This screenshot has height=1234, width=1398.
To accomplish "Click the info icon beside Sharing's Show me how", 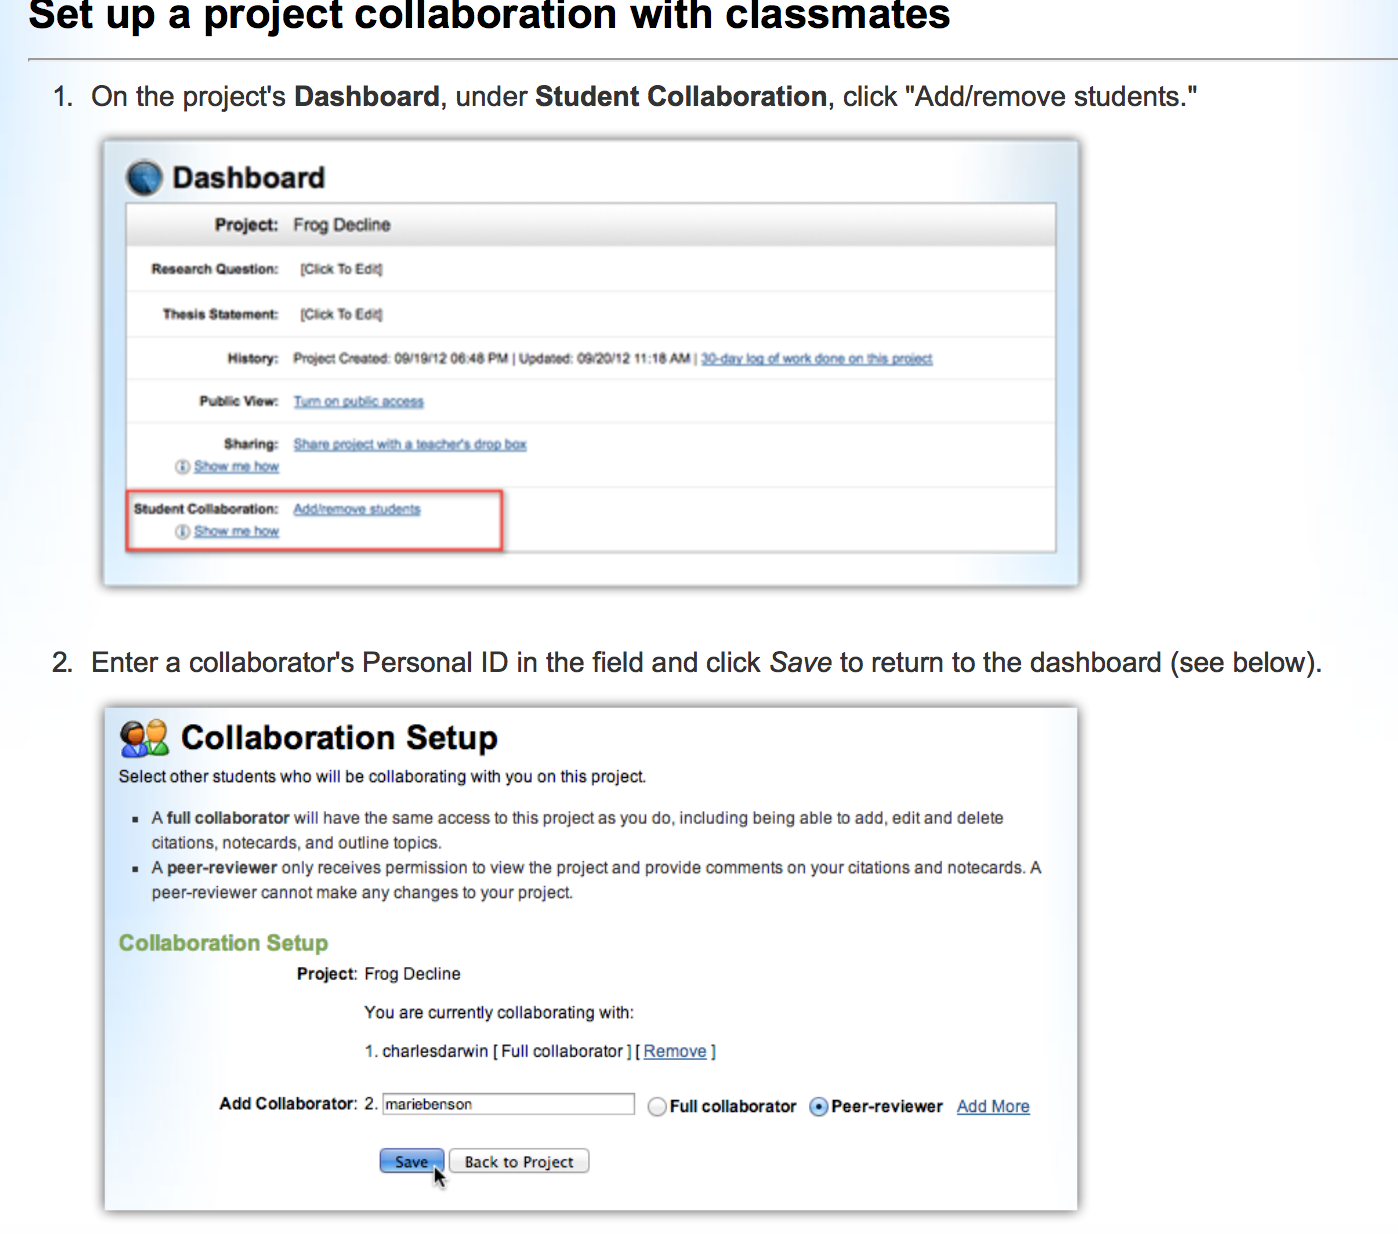I will point(181,466).
